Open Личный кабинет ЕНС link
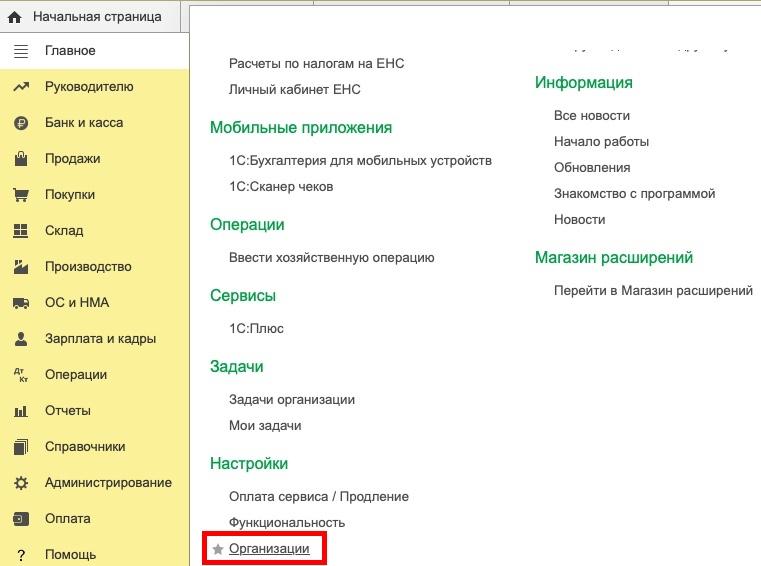Screen dimensions: 761x566 (x=294, y=90)
